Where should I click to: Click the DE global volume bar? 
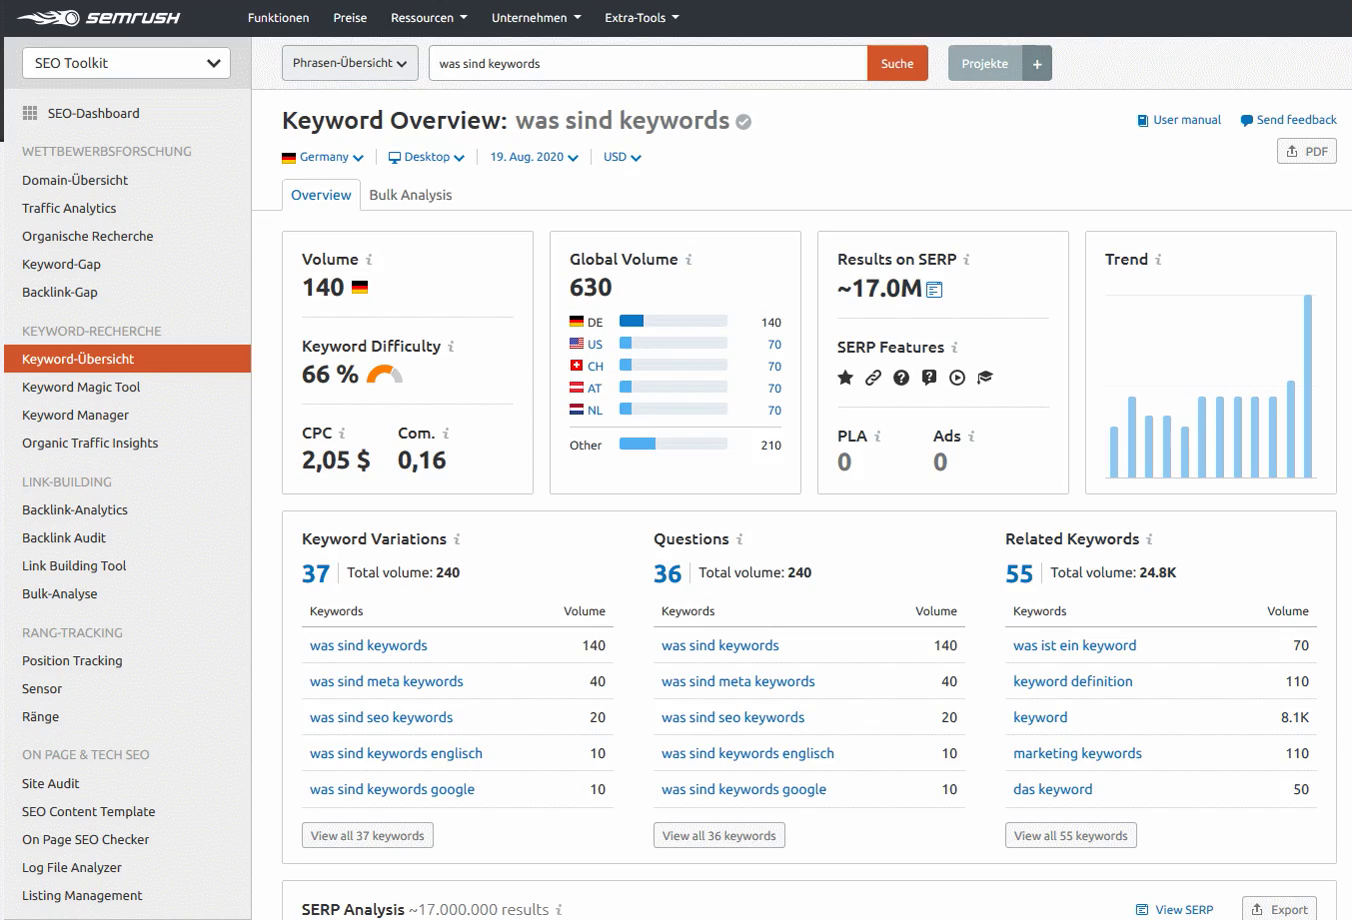click(x=673, y=322)
